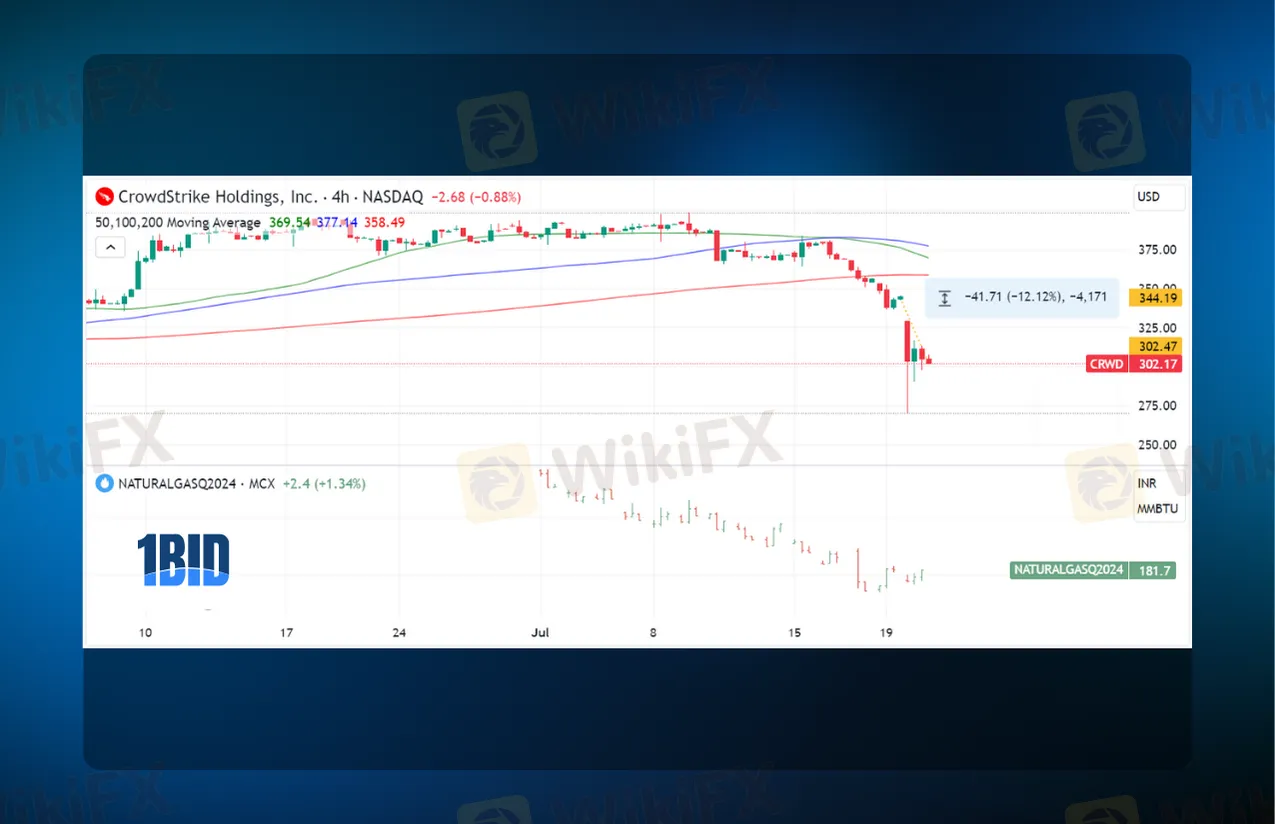
Task: Click the green 369.54 moving average value
Action: pos(289,222)
